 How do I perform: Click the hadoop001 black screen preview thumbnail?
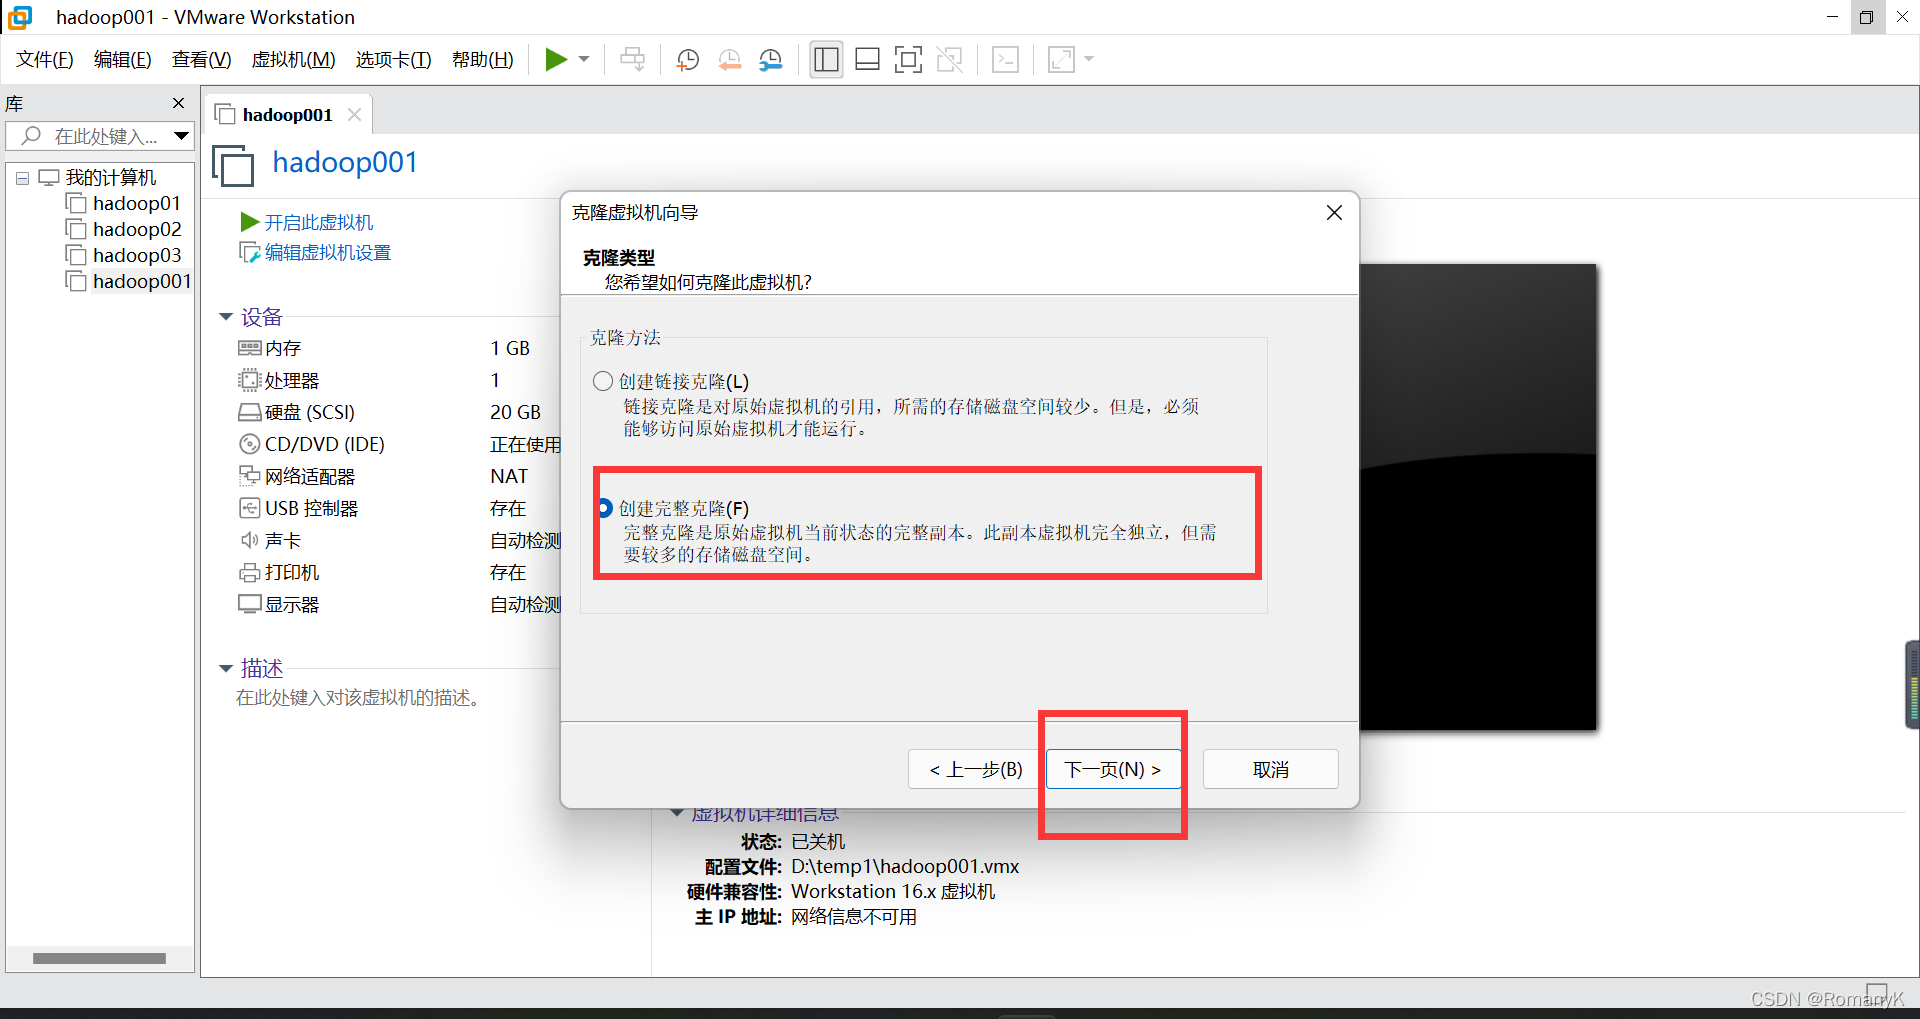(x=1478, y=497)
